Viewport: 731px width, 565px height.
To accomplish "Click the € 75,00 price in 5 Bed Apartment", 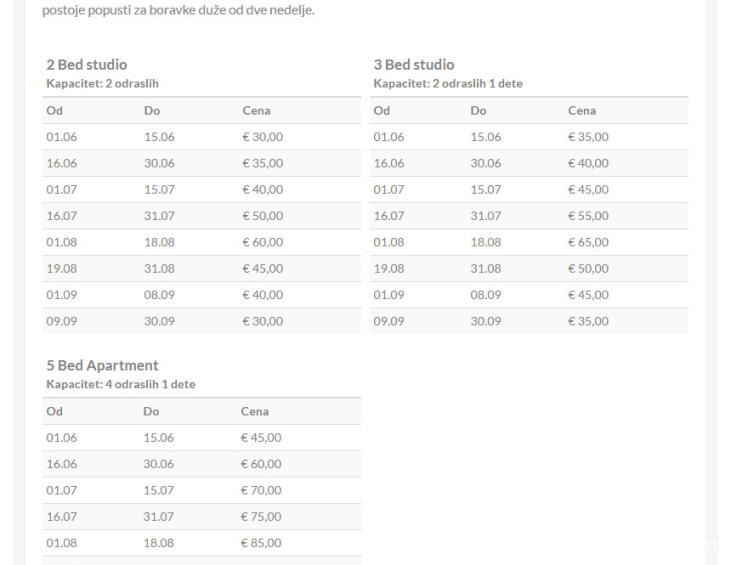I will tap(261, 517).
